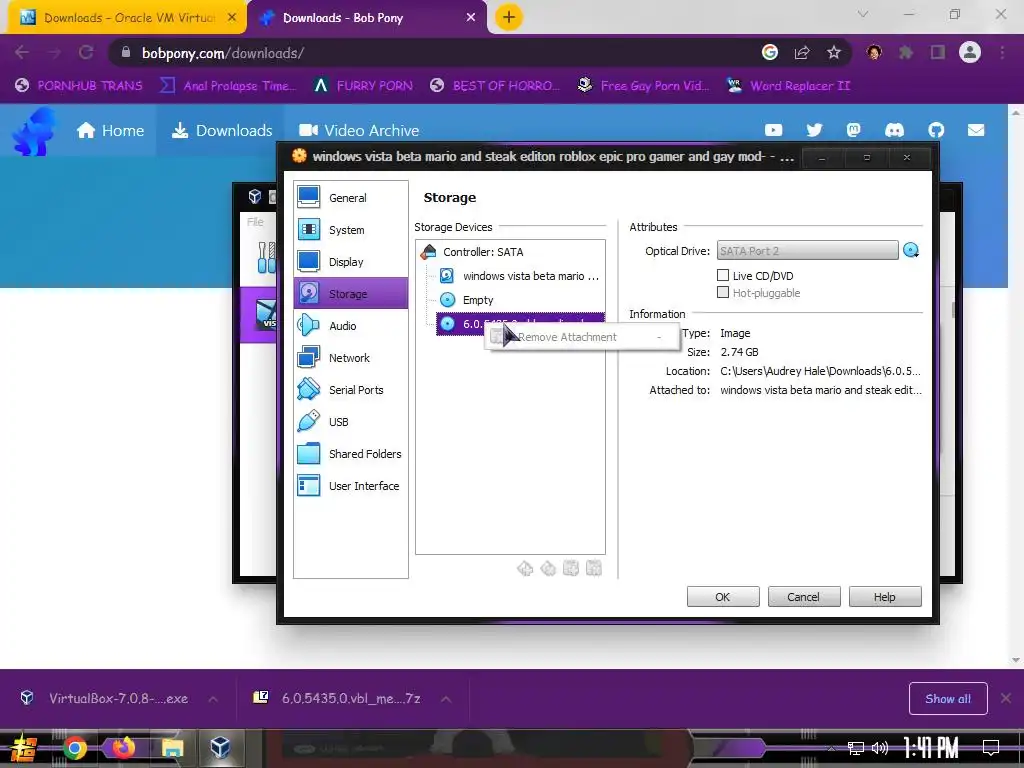
Task: Open the SATA Port 2 optical drive dropdown
Action: [x=807, y=251]
